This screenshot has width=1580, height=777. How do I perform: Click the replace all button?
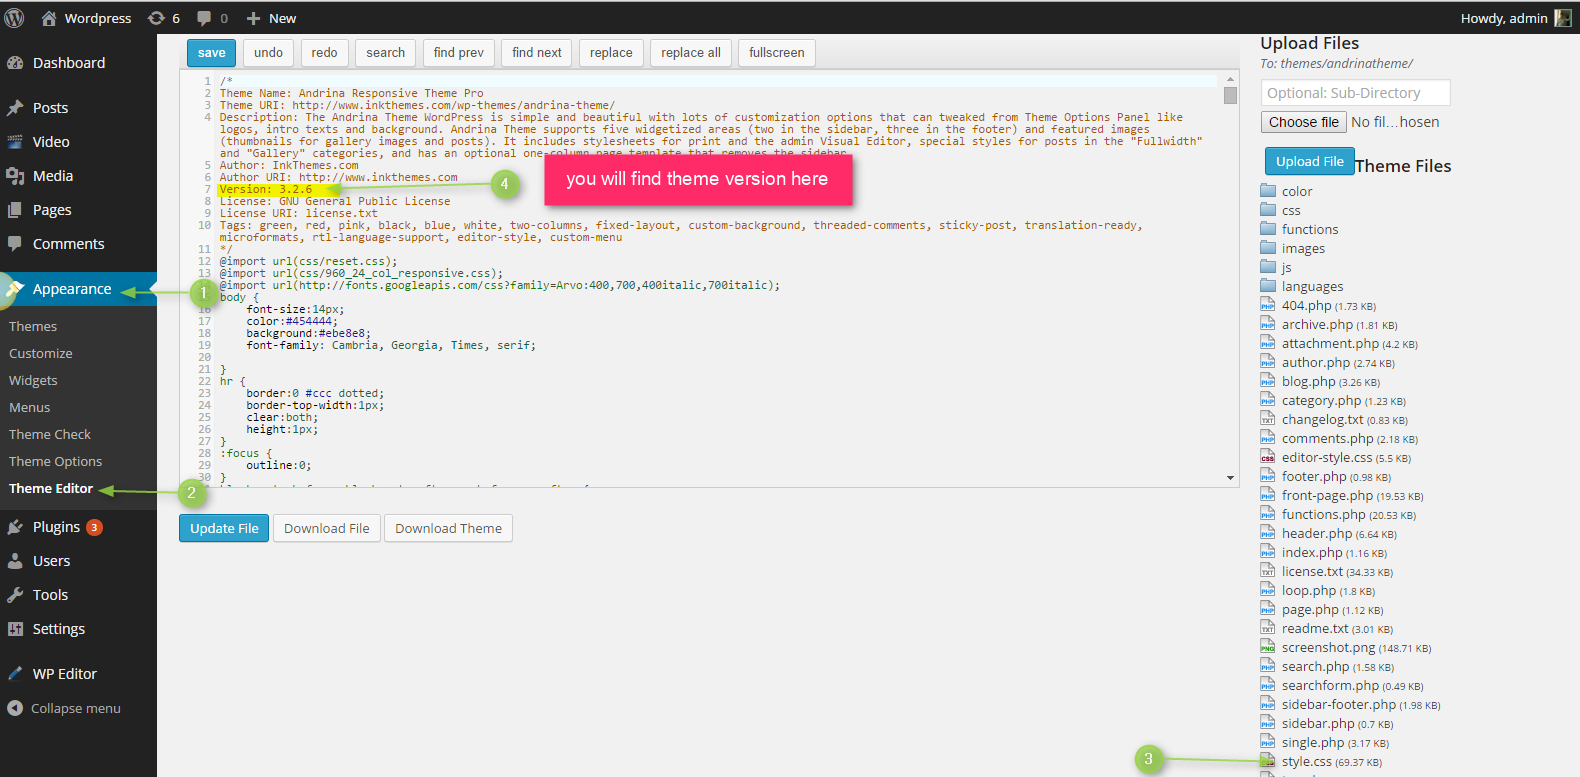(x=691, y=53)
